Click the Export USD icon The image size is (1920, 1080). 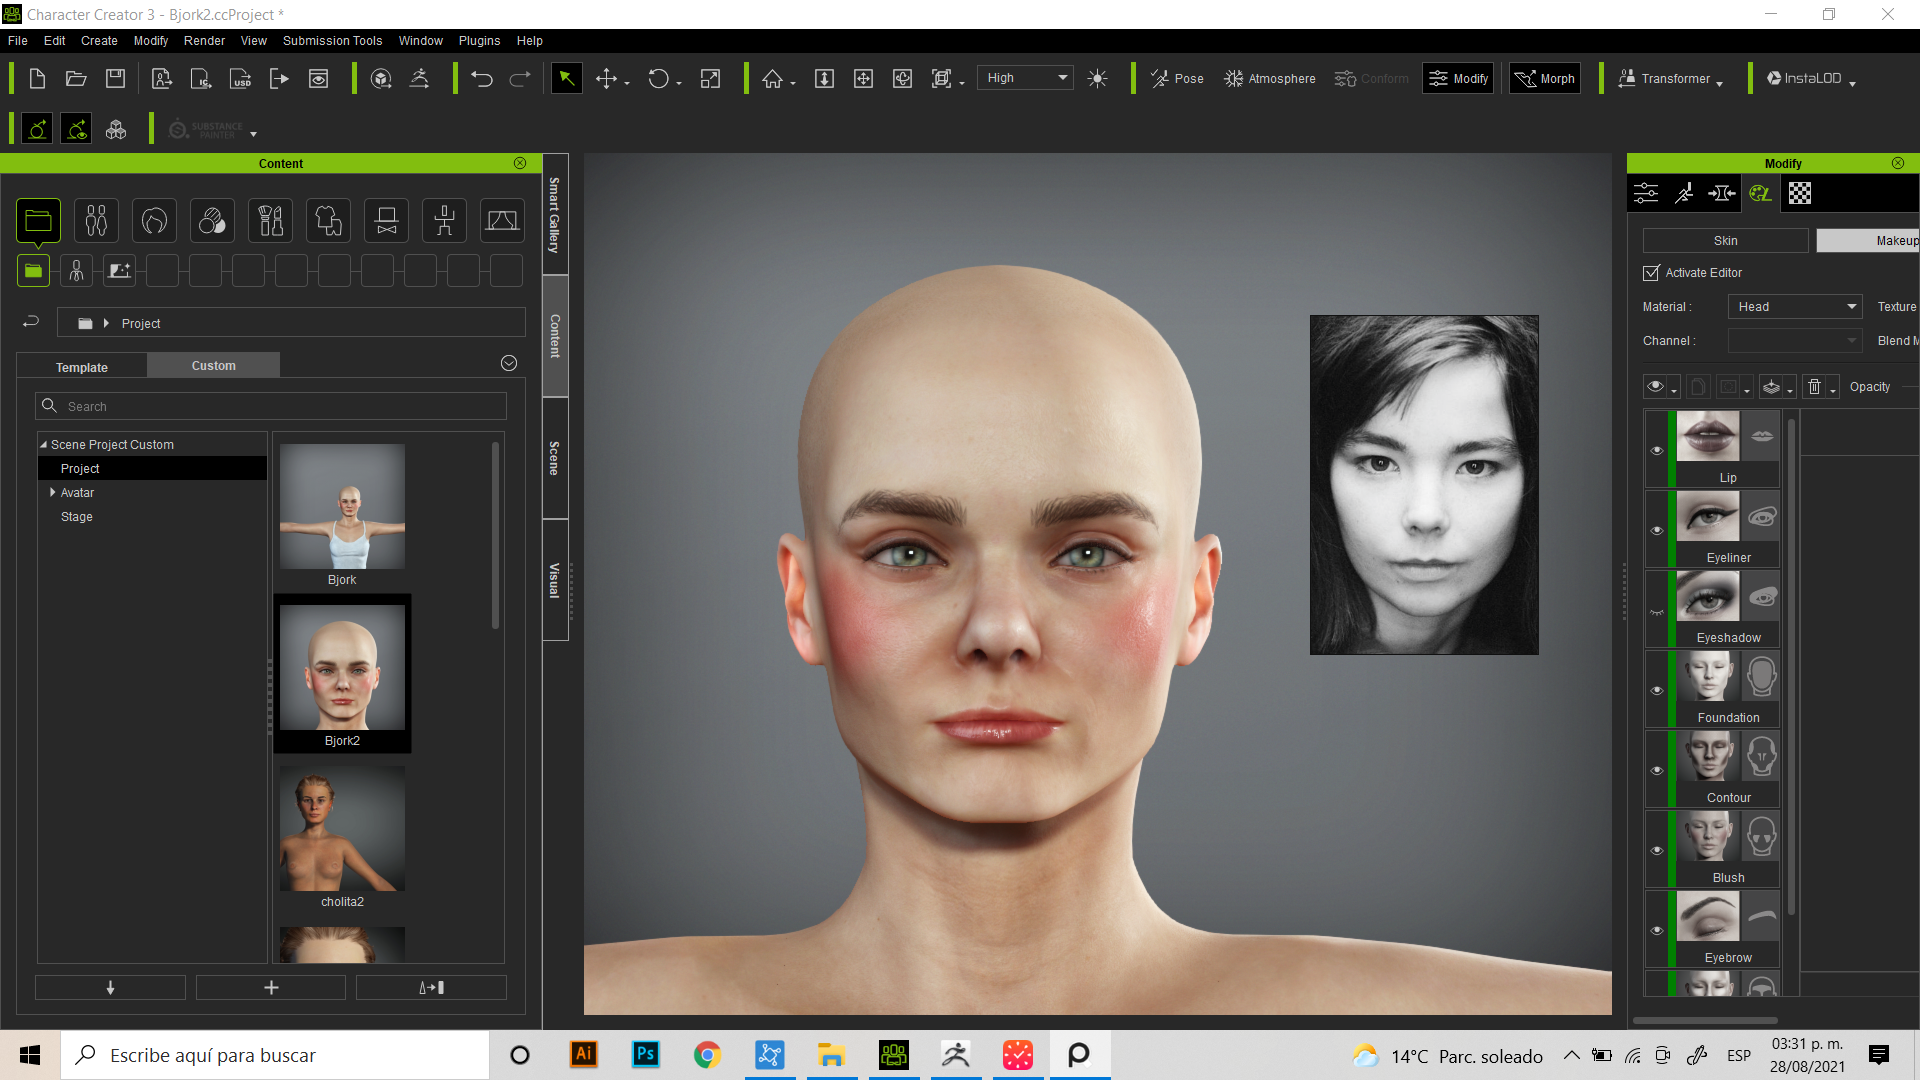click(x=241, y=79)
